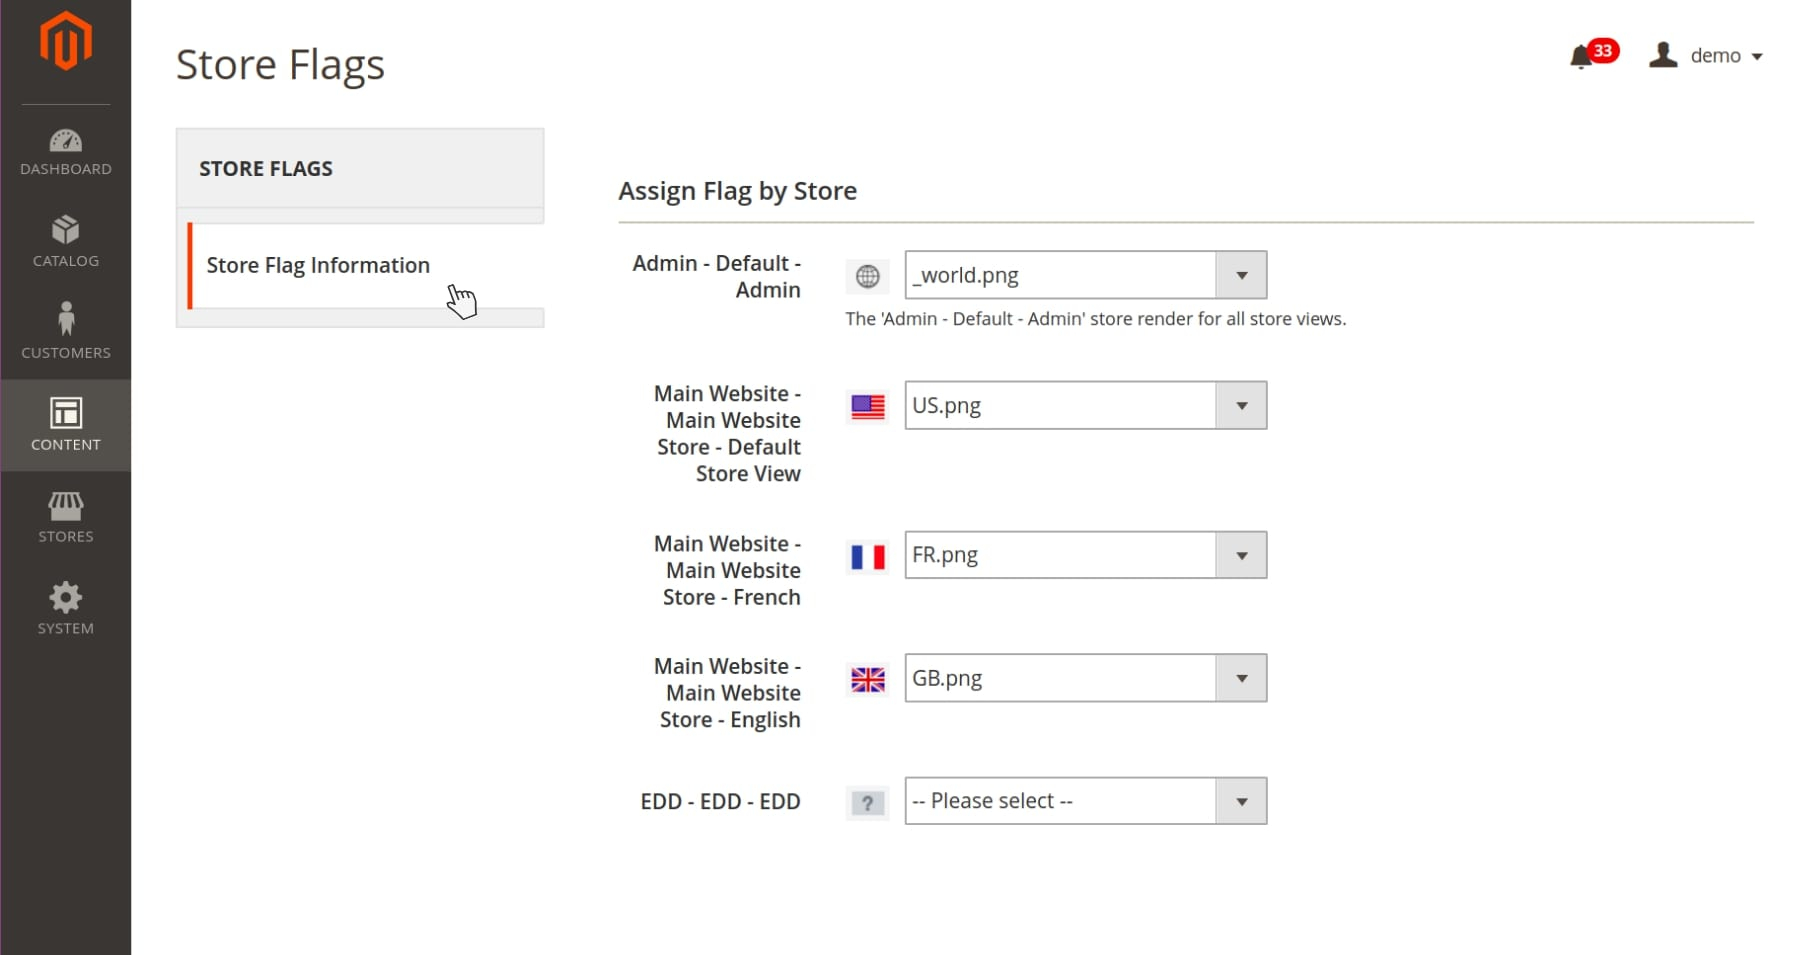Click the question mark placeholder for EDD
Screen dimensions: 1810x955
point(867,802)
